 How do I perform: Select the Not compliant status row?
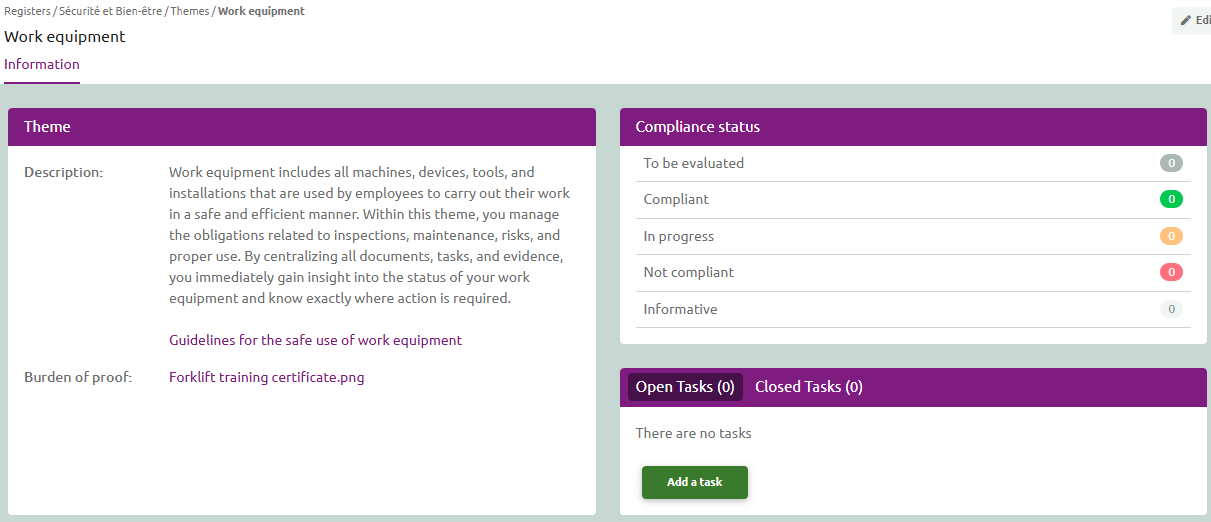coord(913,273)
